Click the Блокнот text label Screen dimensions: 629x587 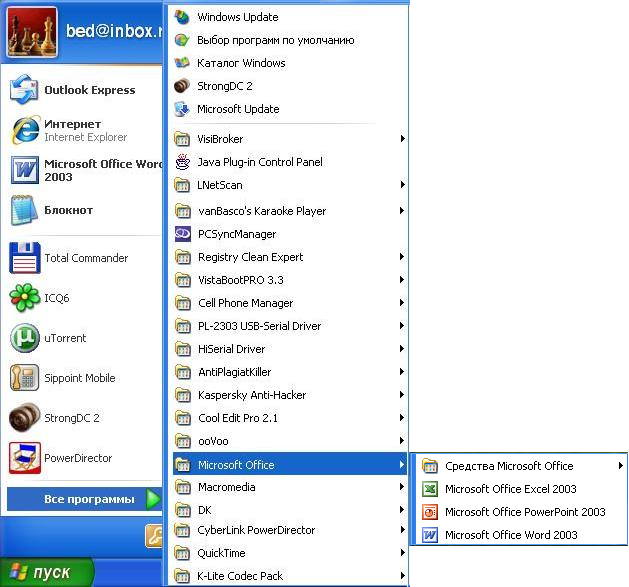(69, 210)
